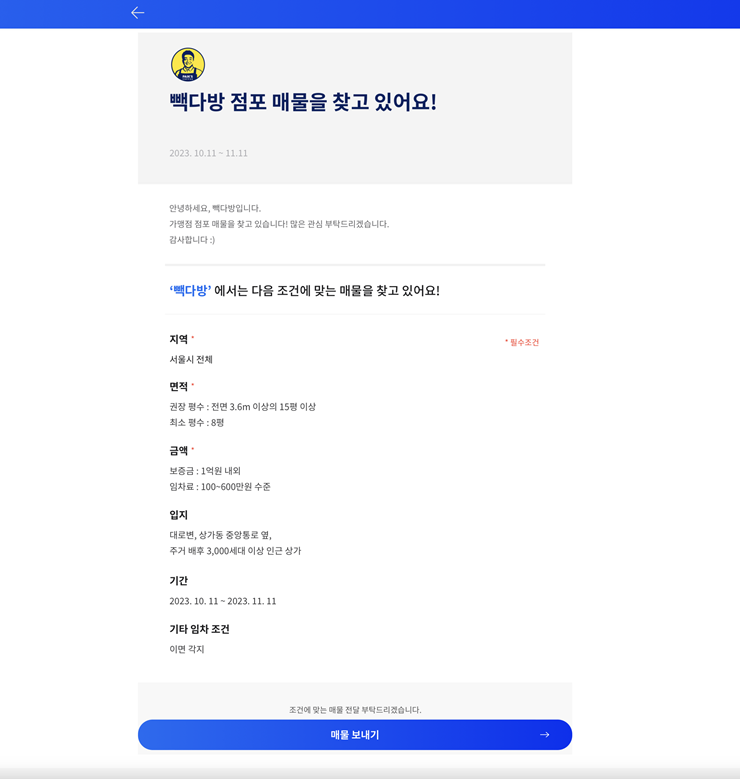Click the Paik's Coffee brand logo avatar

click(x=188, y=65)
